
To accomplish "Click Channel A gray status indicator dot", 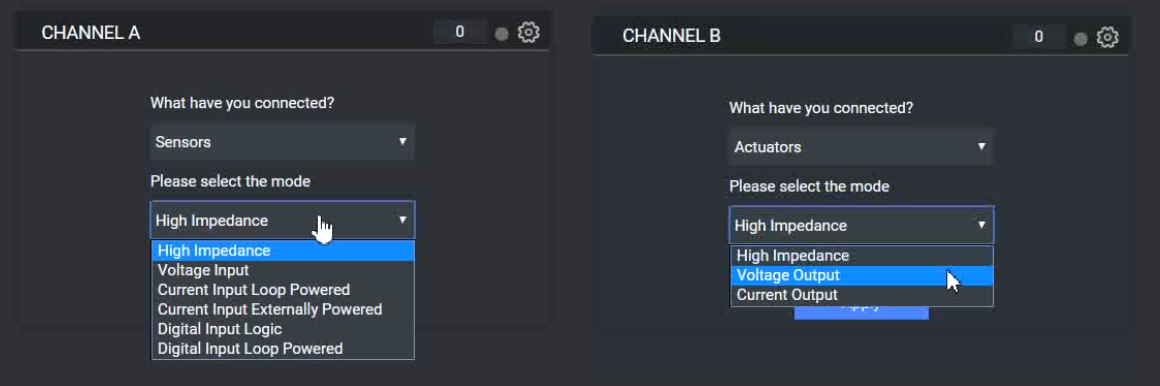I will point(502,34).
